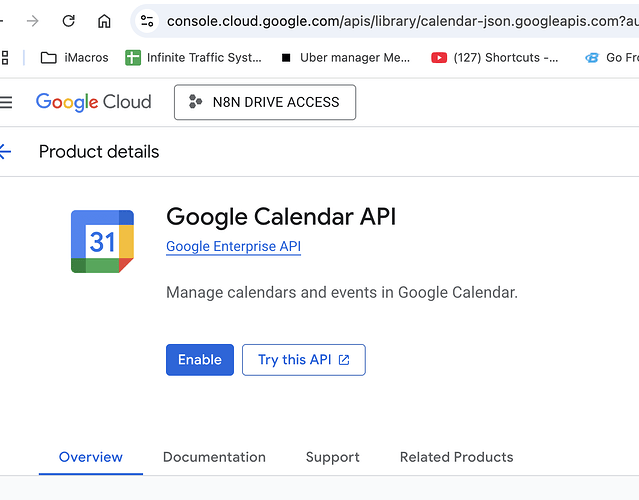The width and height of the screenshot is (639, 500).
Task: Click the address bar URL text
Action: (403, 21)
